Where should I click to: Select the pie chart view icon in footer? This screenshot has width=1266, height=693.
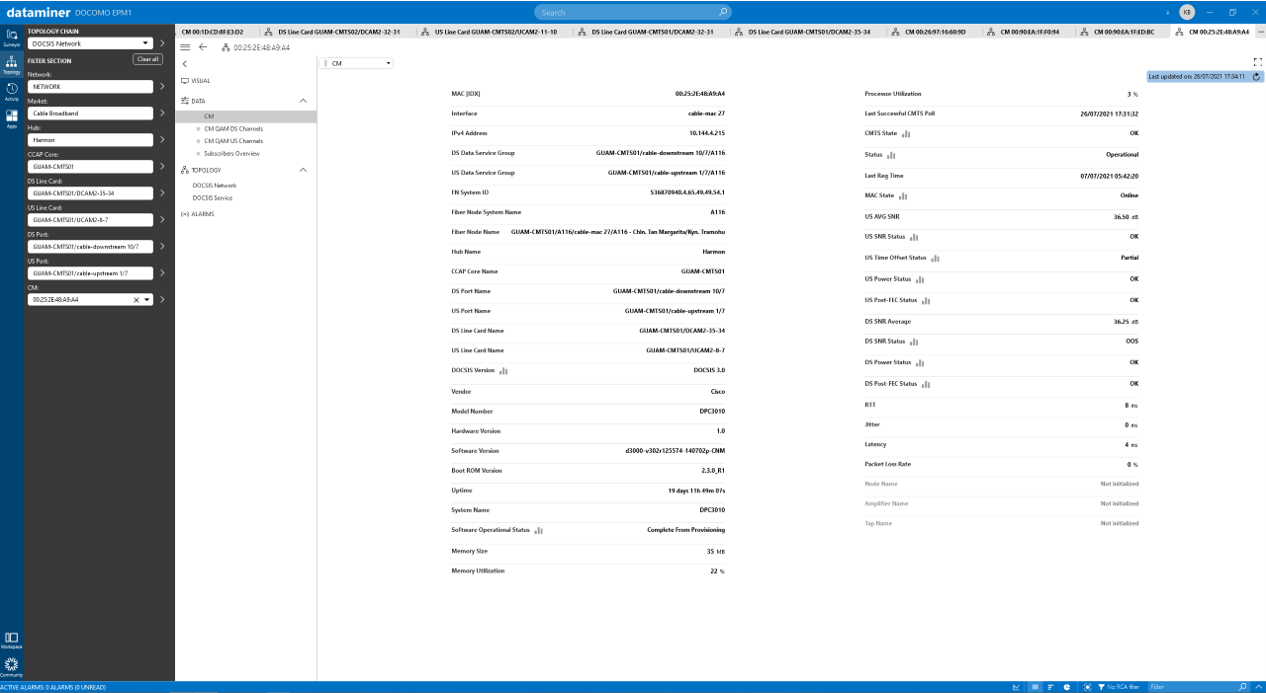(x=1067, y=687)
